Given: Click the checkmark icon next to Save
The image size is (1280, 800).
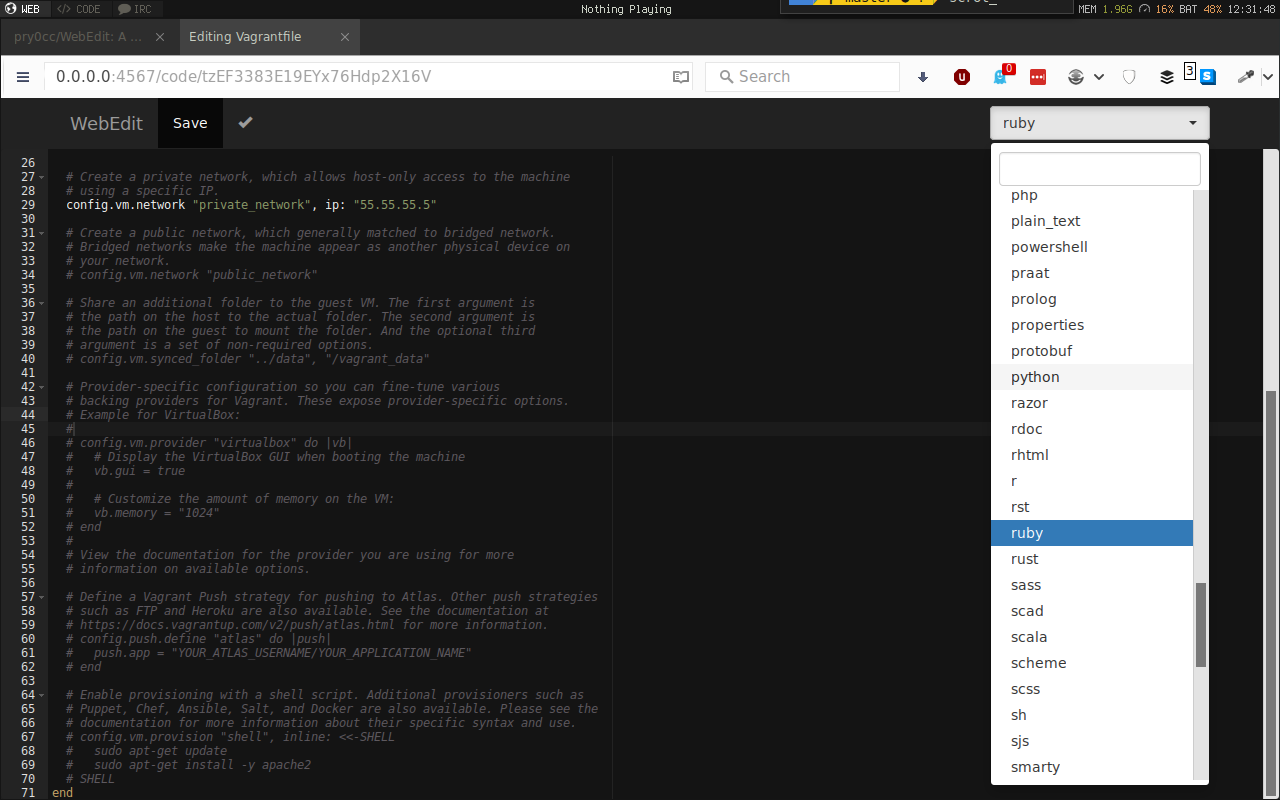Looking at the screenshot, I should pos(245,123).
